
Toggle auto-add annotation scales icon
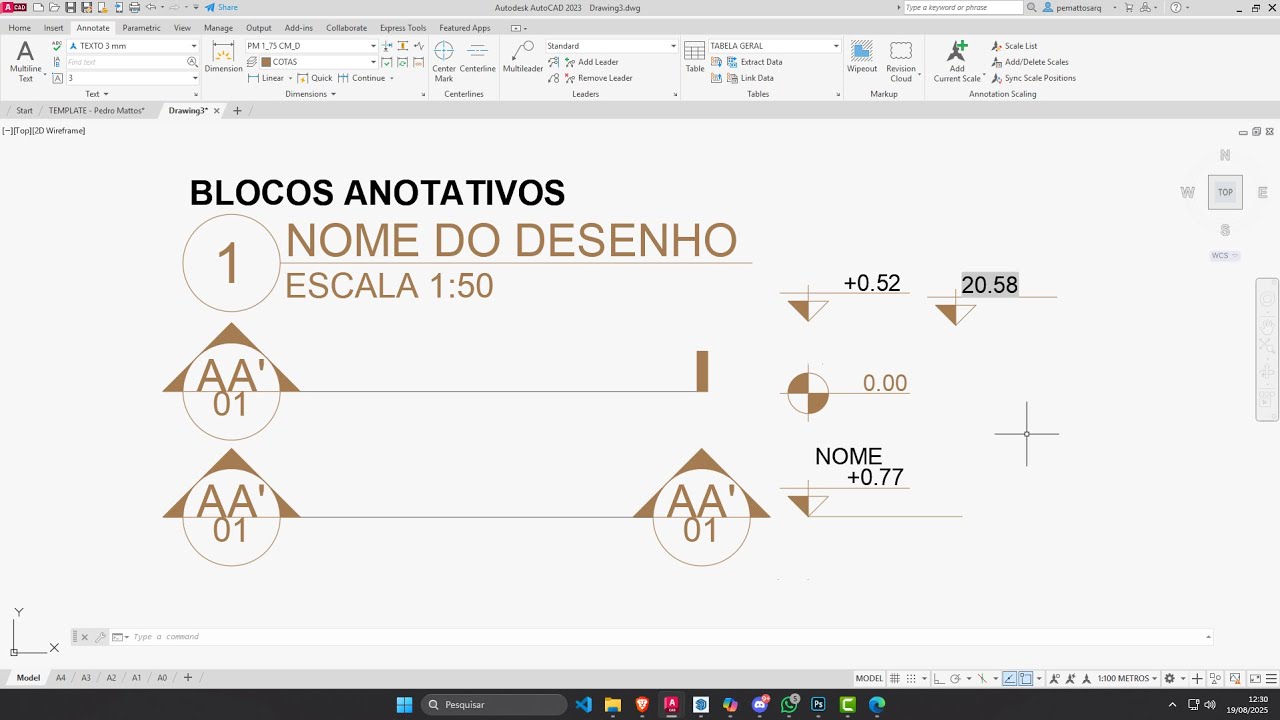1070,678
